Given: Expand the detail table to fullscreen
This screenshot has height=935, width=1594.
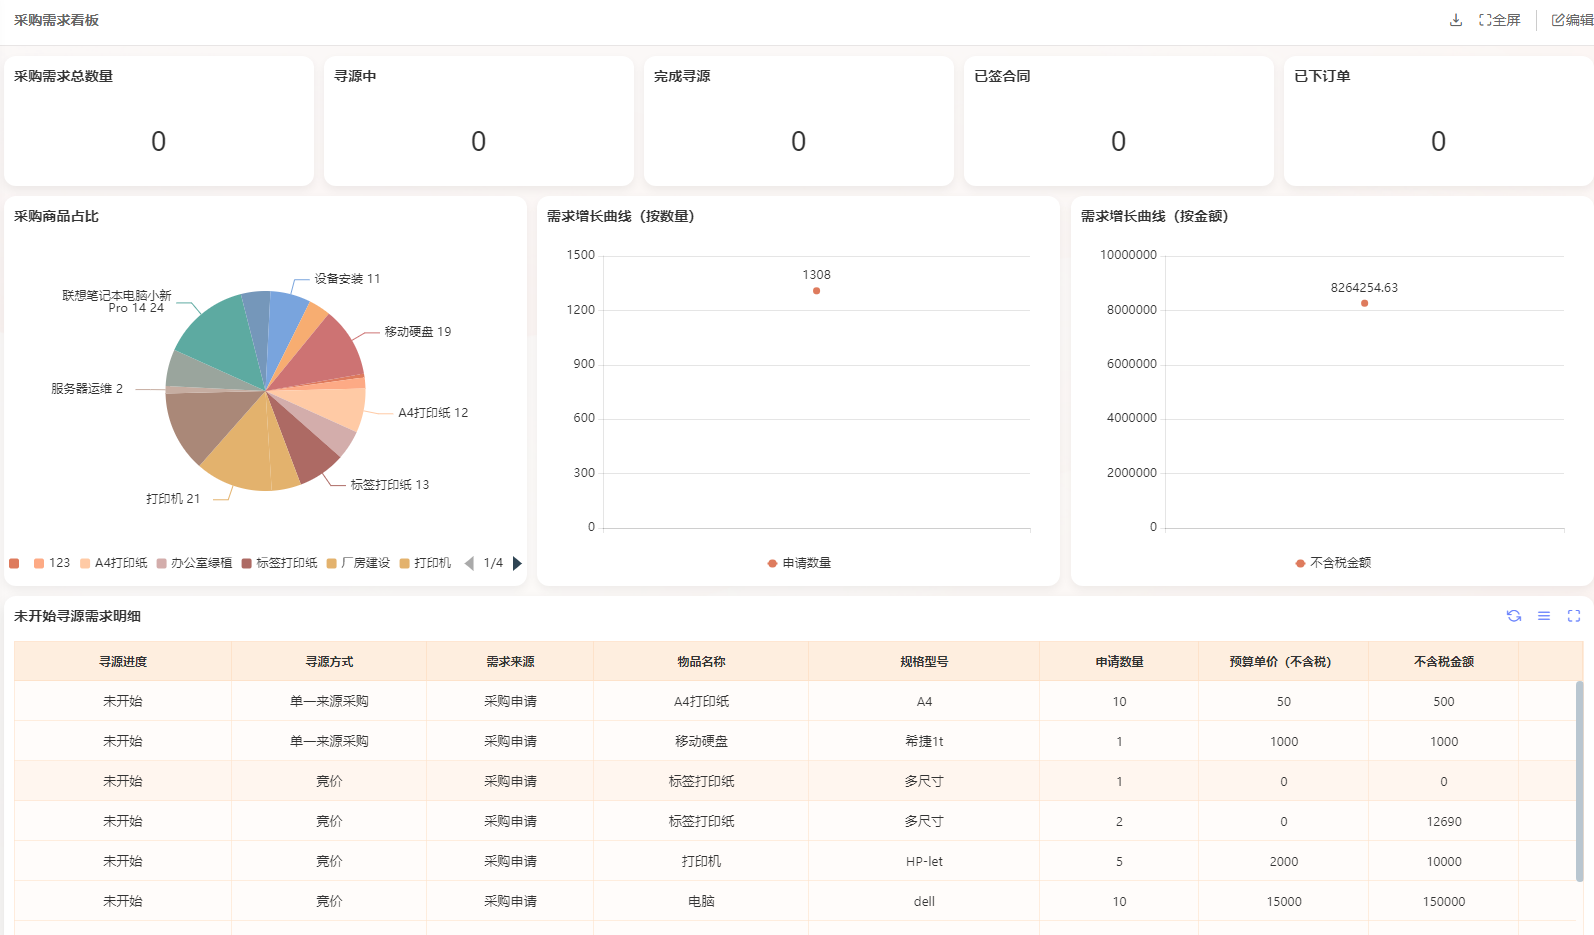Looking at the screenshot, I should click(x=1574, y=616).
